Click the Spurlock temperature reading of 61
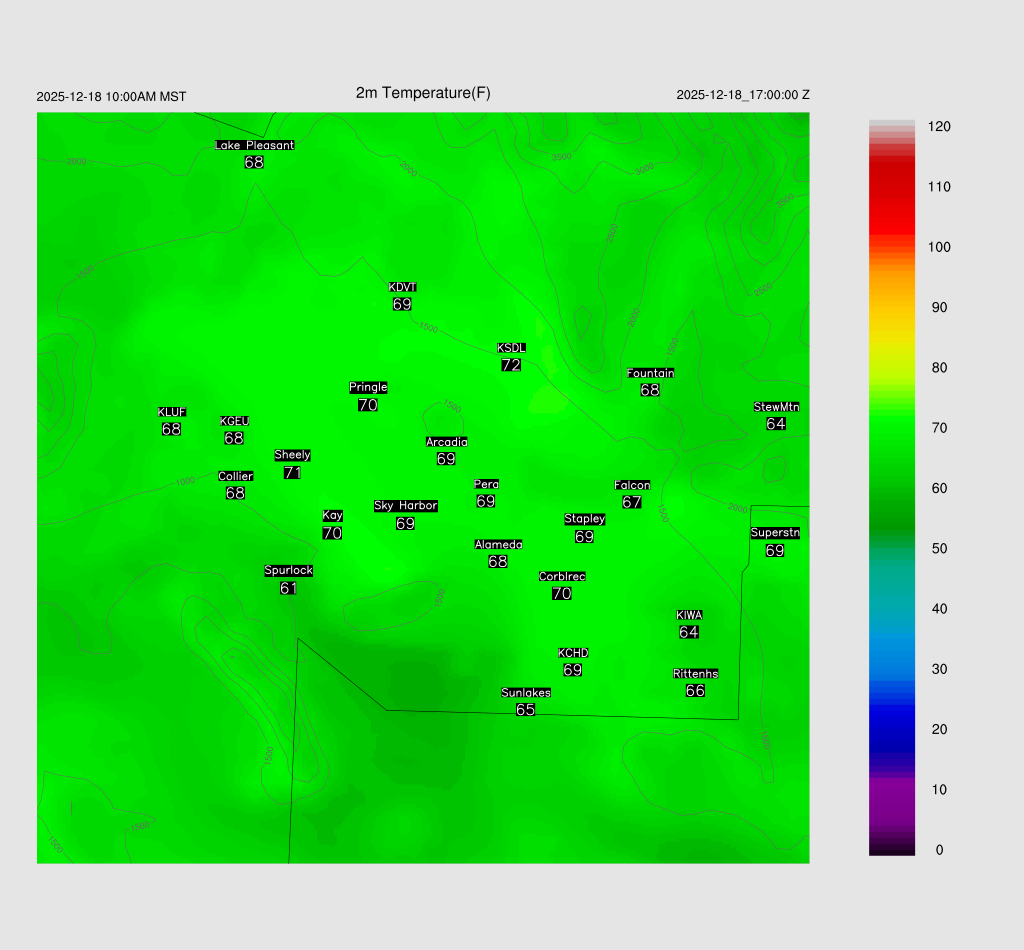This screenshot has width=1024, height=950. click(x=288, y=589)
